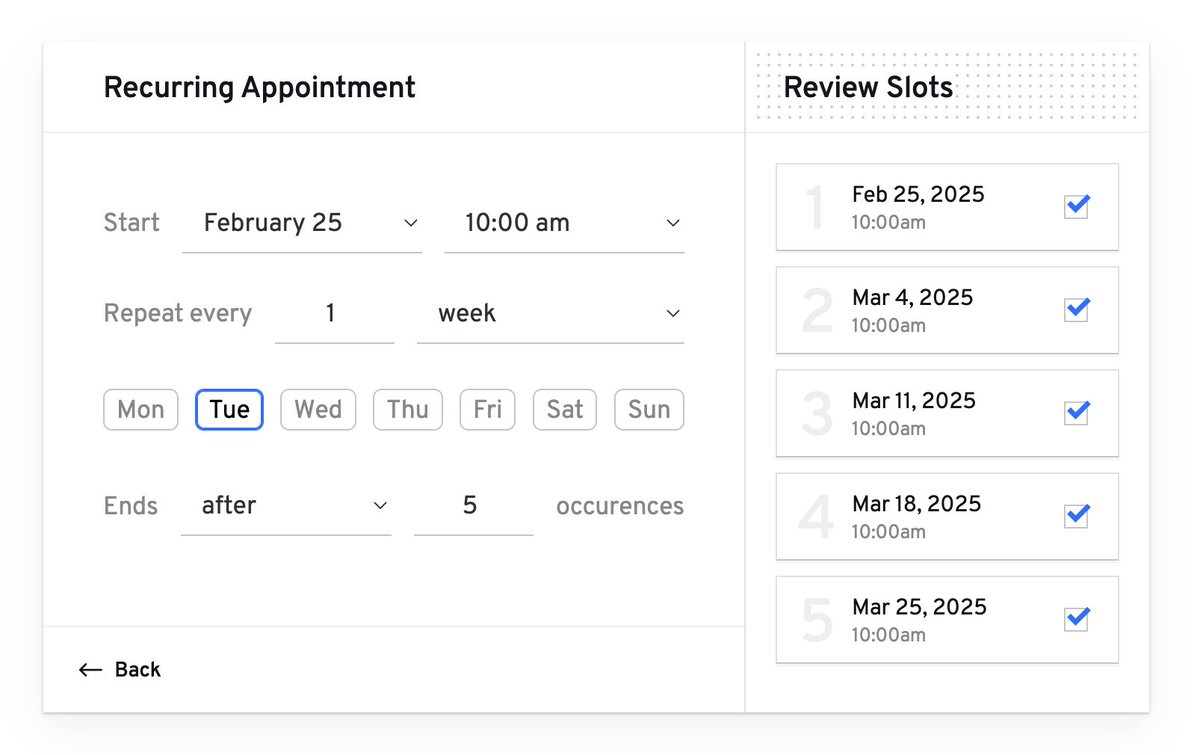Click the occurrences count field
1200x755 pixels.
[x=473, y=506]
